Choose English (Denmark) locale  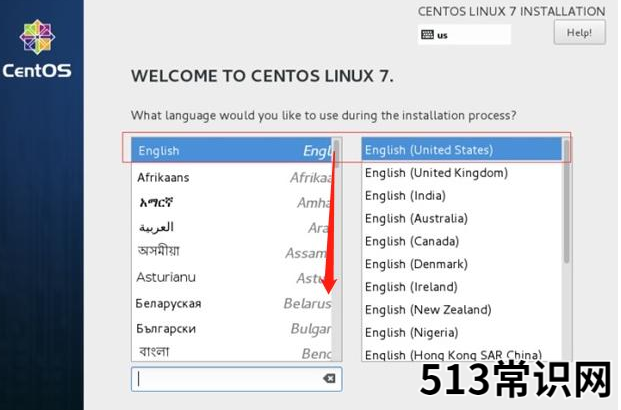pos(462,264)
